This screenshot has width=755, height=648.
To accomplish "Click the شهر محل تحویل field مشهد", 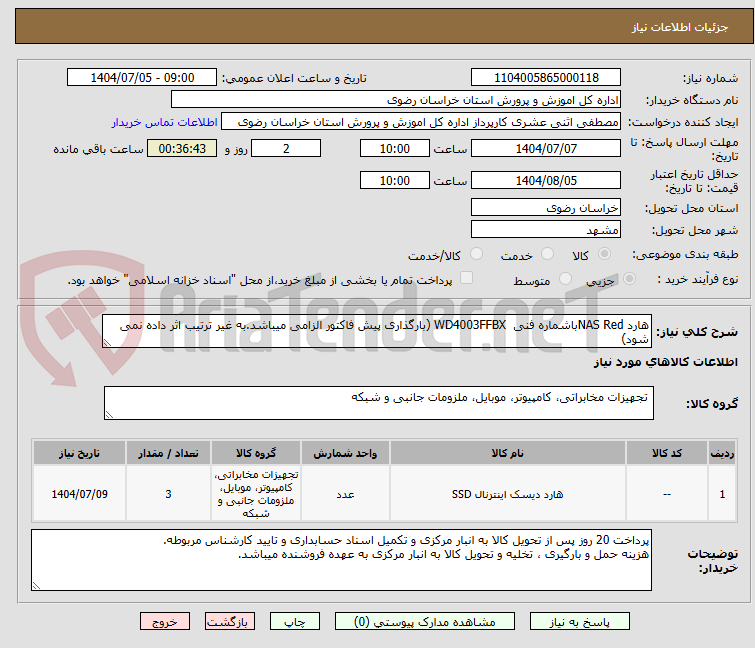I will tap(546, 230).
